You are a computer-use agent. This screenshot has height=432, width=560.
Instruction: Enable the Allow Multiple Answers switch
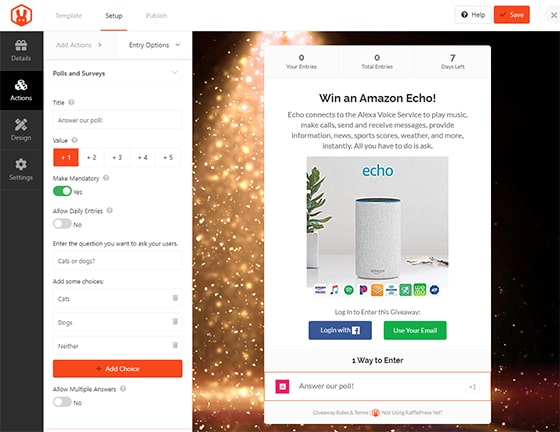[x=62, y=402]
